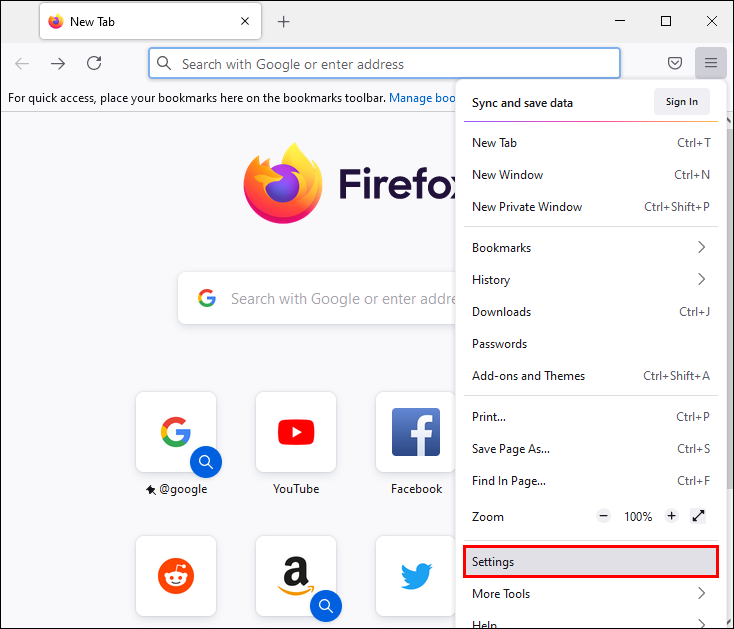Click the Firefox logo on the page
Screen dimensions: 734x629
pyautogui.click(x=283, y=183)
